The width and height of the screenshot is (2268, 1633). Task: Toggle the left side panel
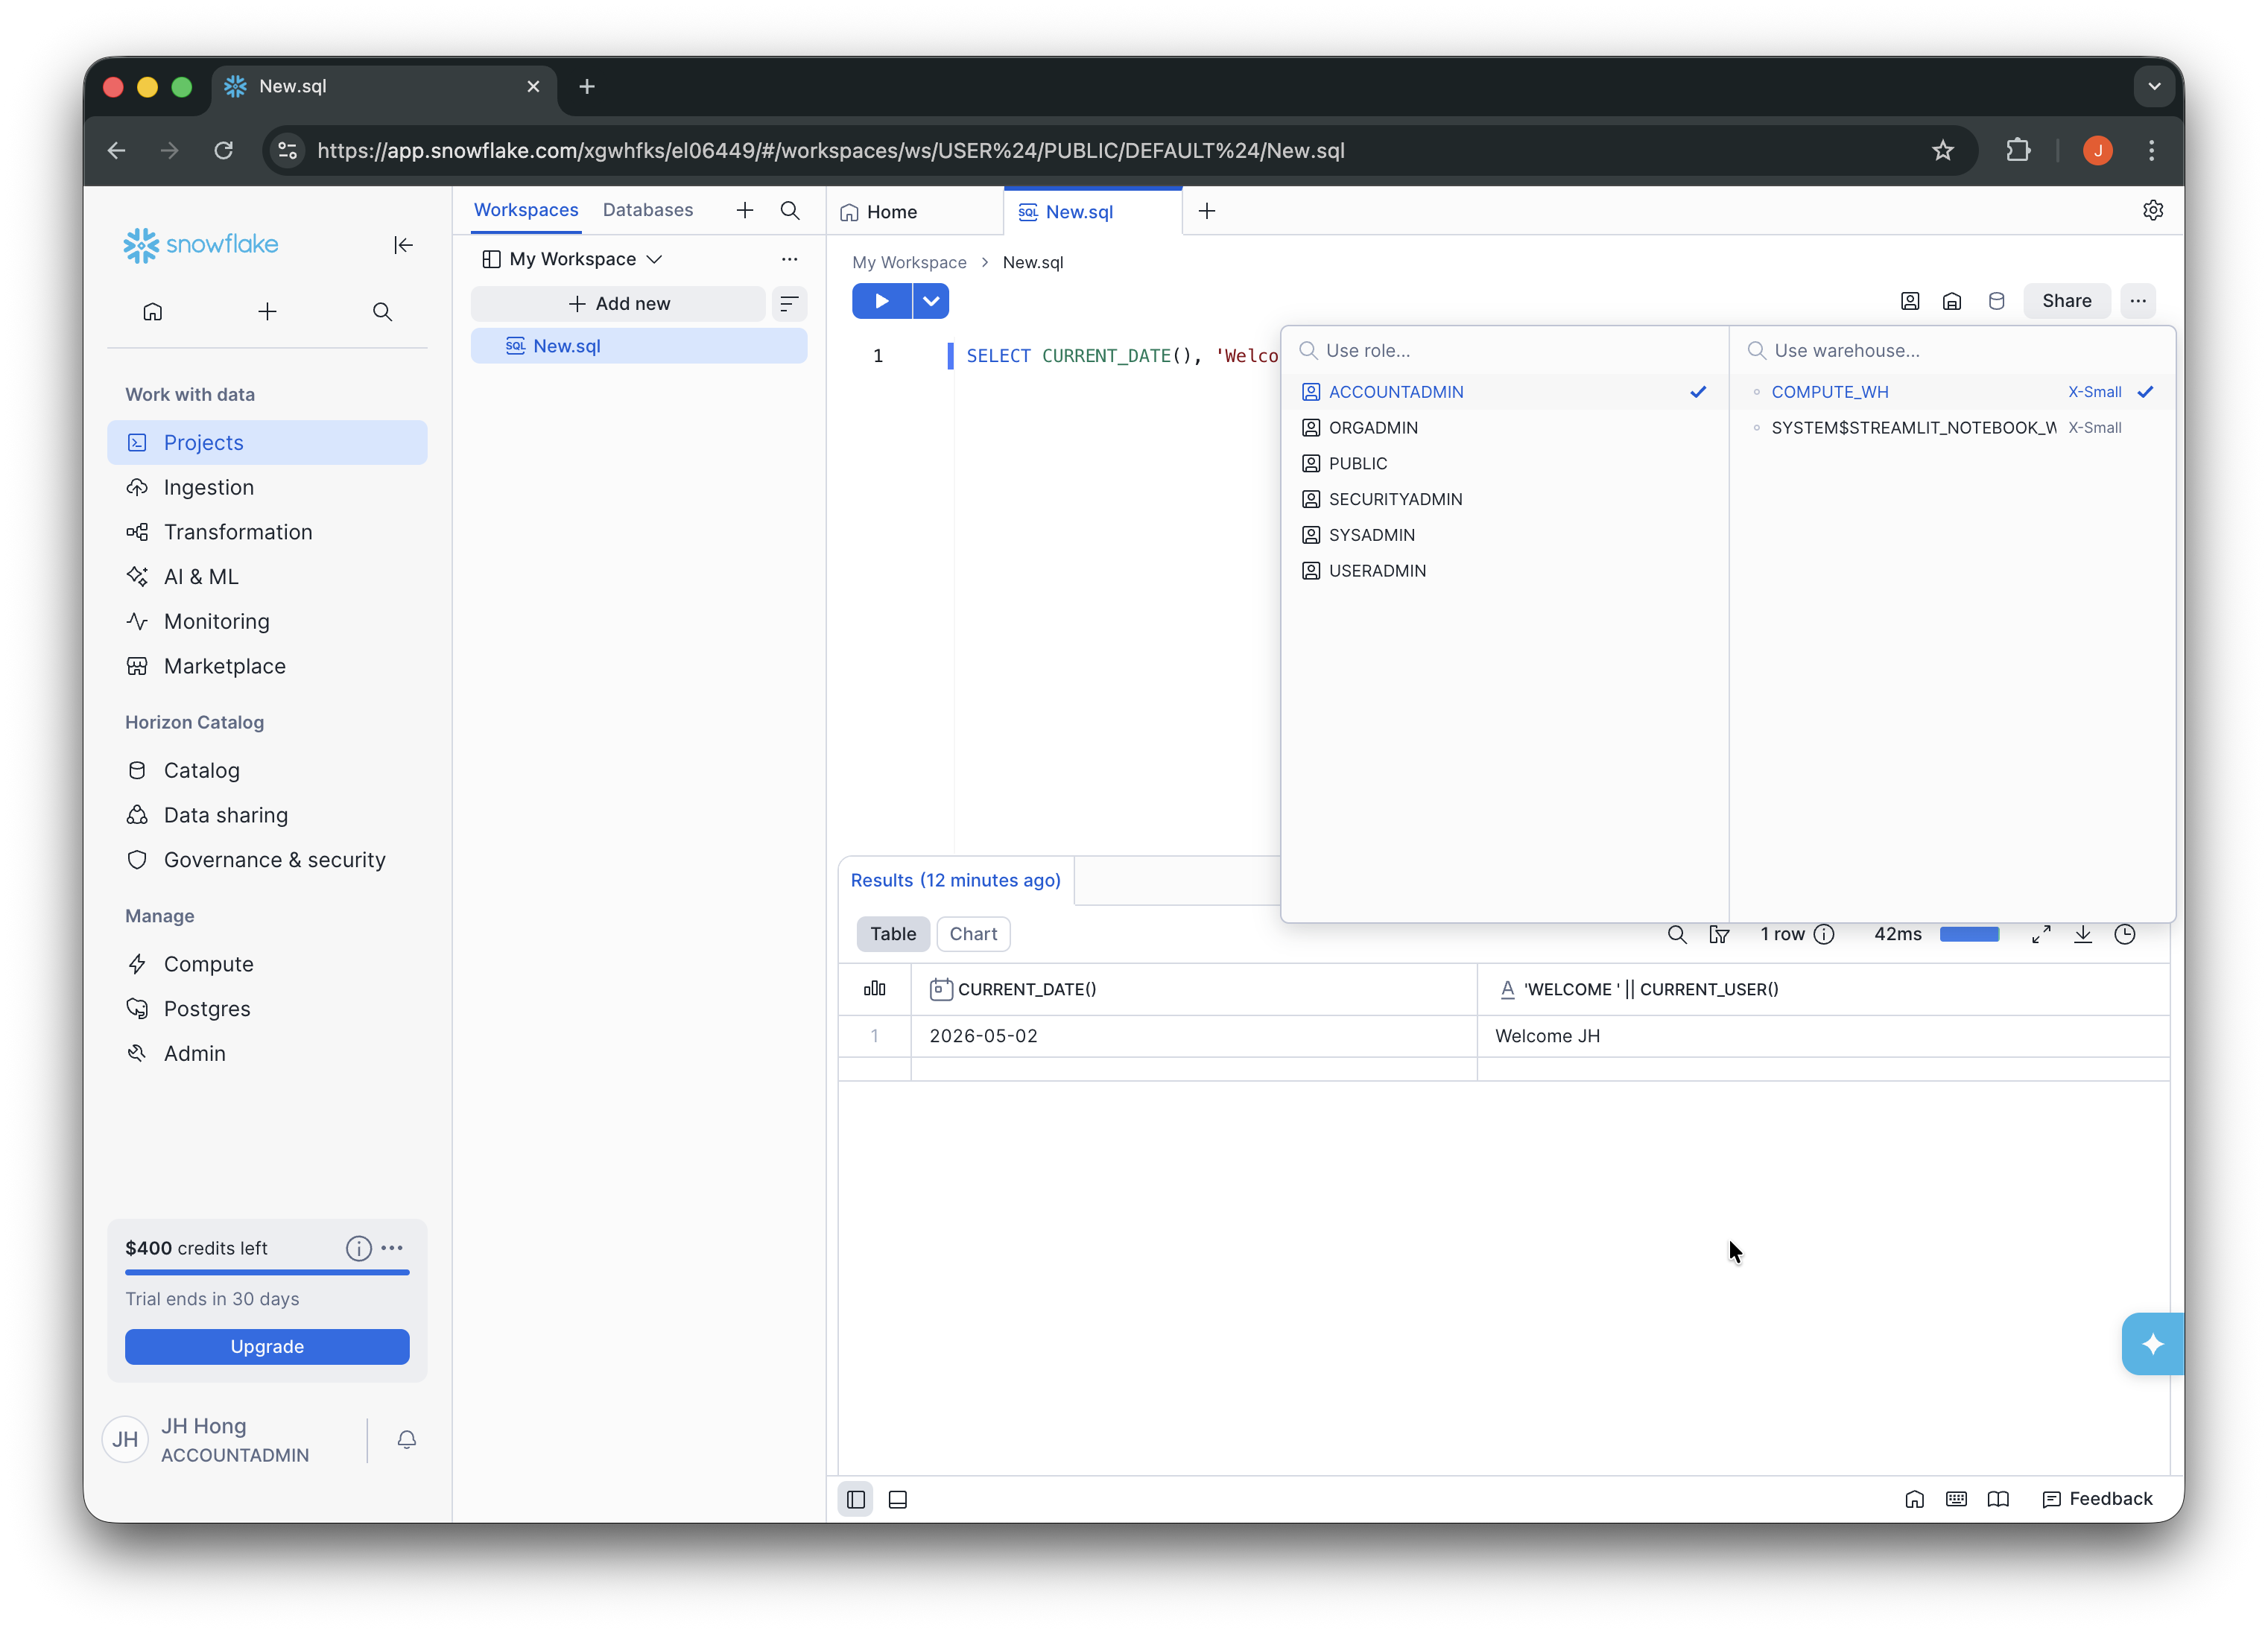coord(856,1499)
